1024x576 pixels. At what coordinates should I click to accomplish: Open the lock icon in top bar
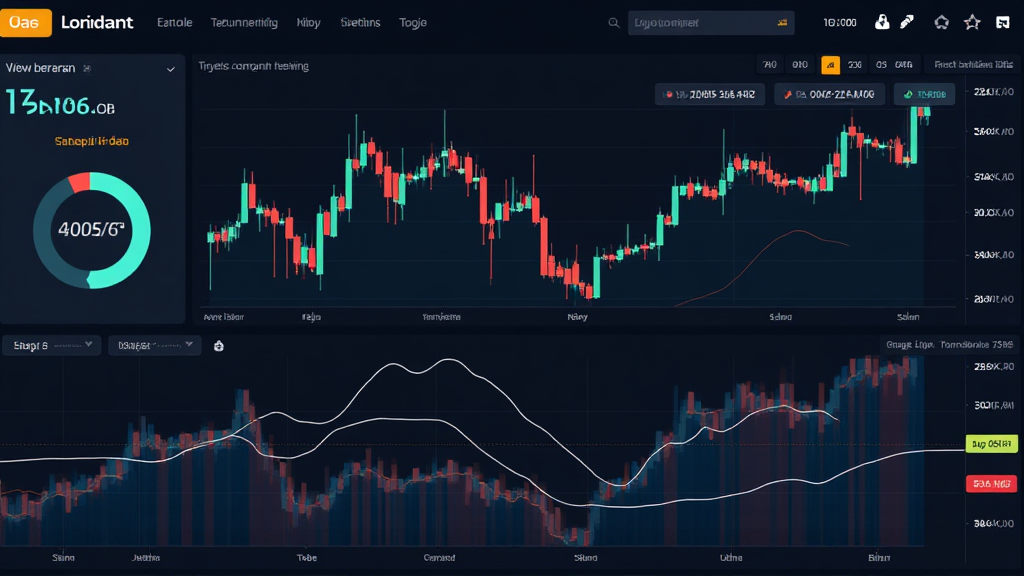pos(882,22)
